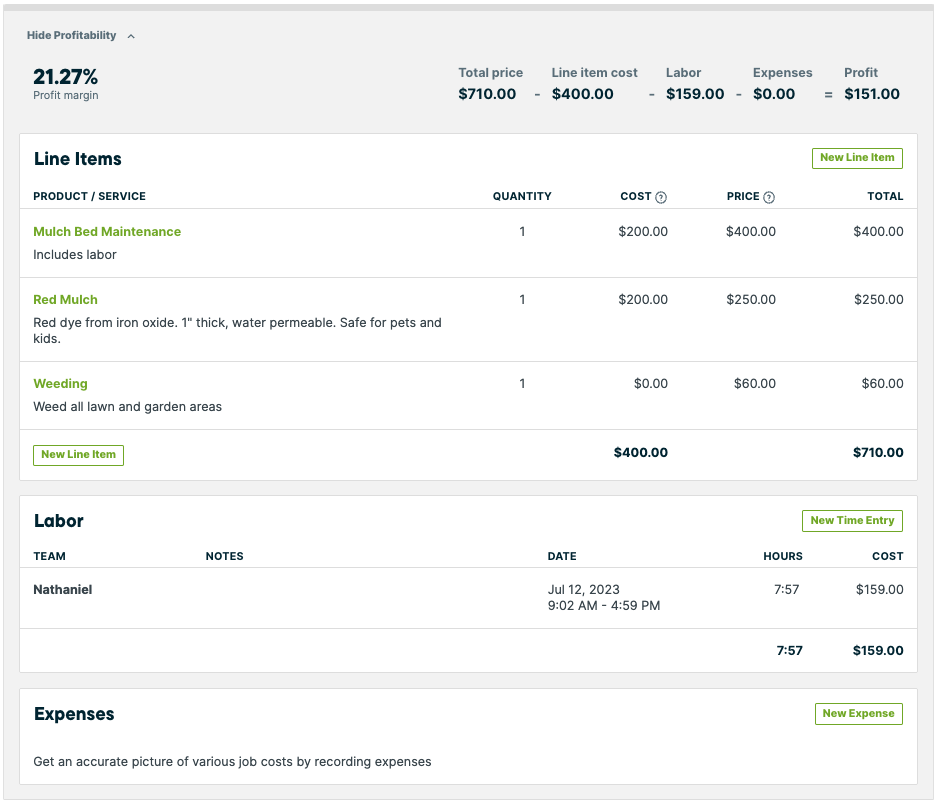Open the Weeding line item

(x=60, y=384)
